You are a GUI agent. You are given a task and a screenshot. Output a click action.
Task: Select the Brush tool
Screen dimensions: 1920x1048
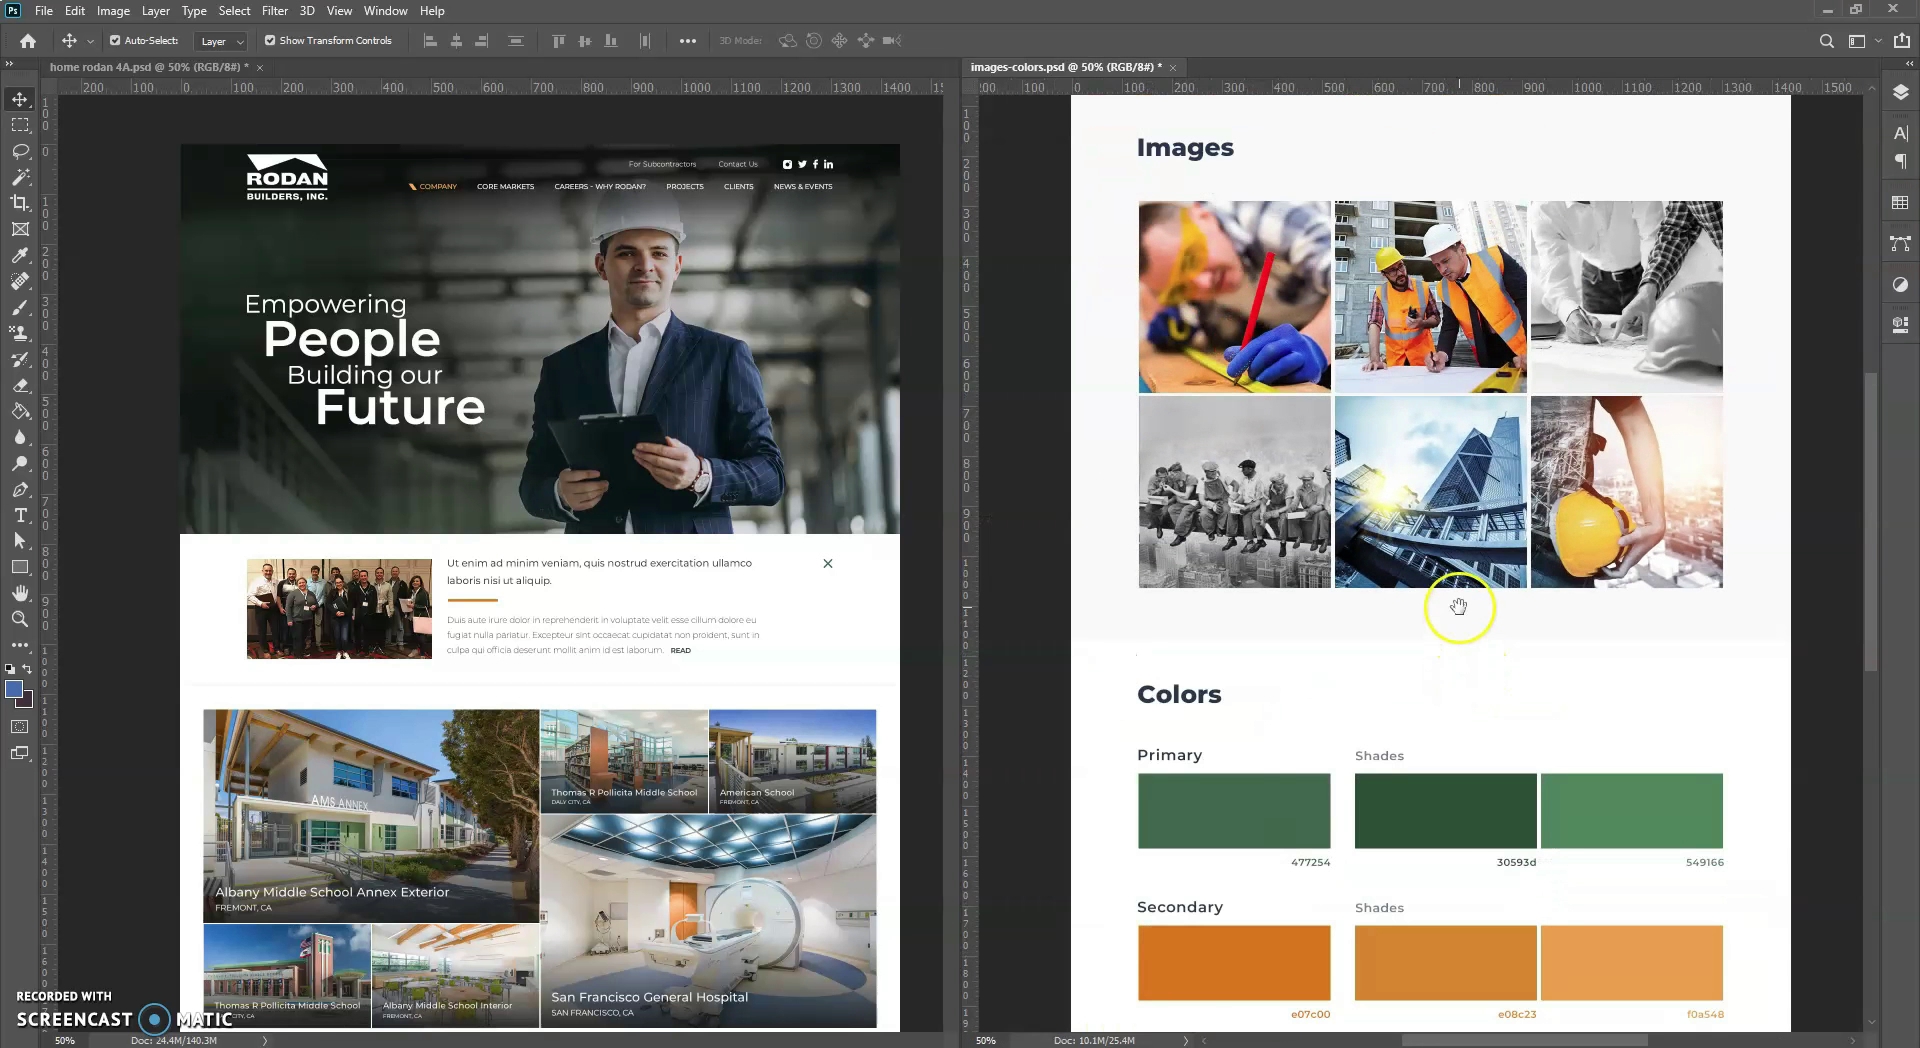[x=20, y=308]
